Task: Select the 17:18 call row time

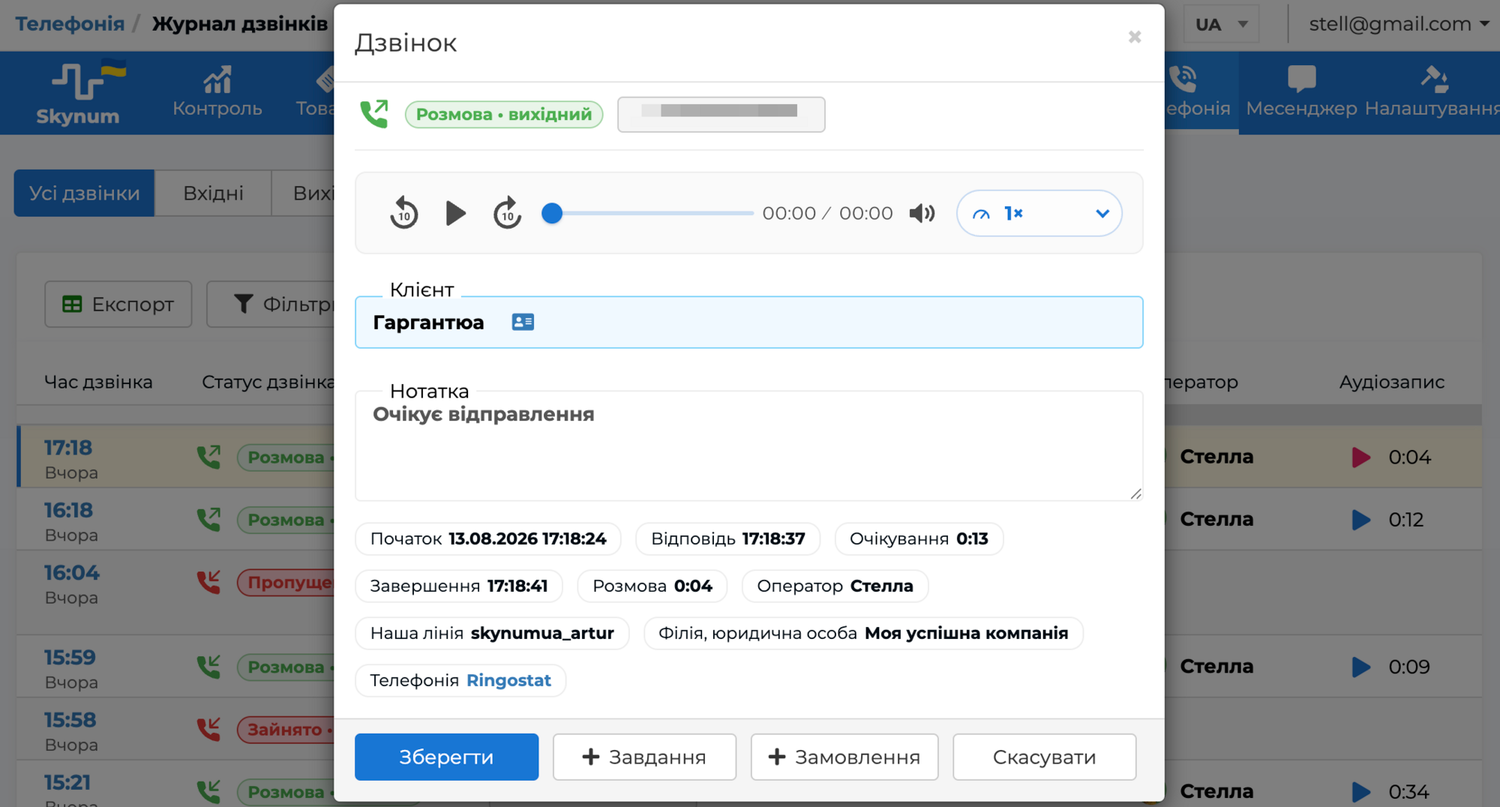Action: point(68,447)
